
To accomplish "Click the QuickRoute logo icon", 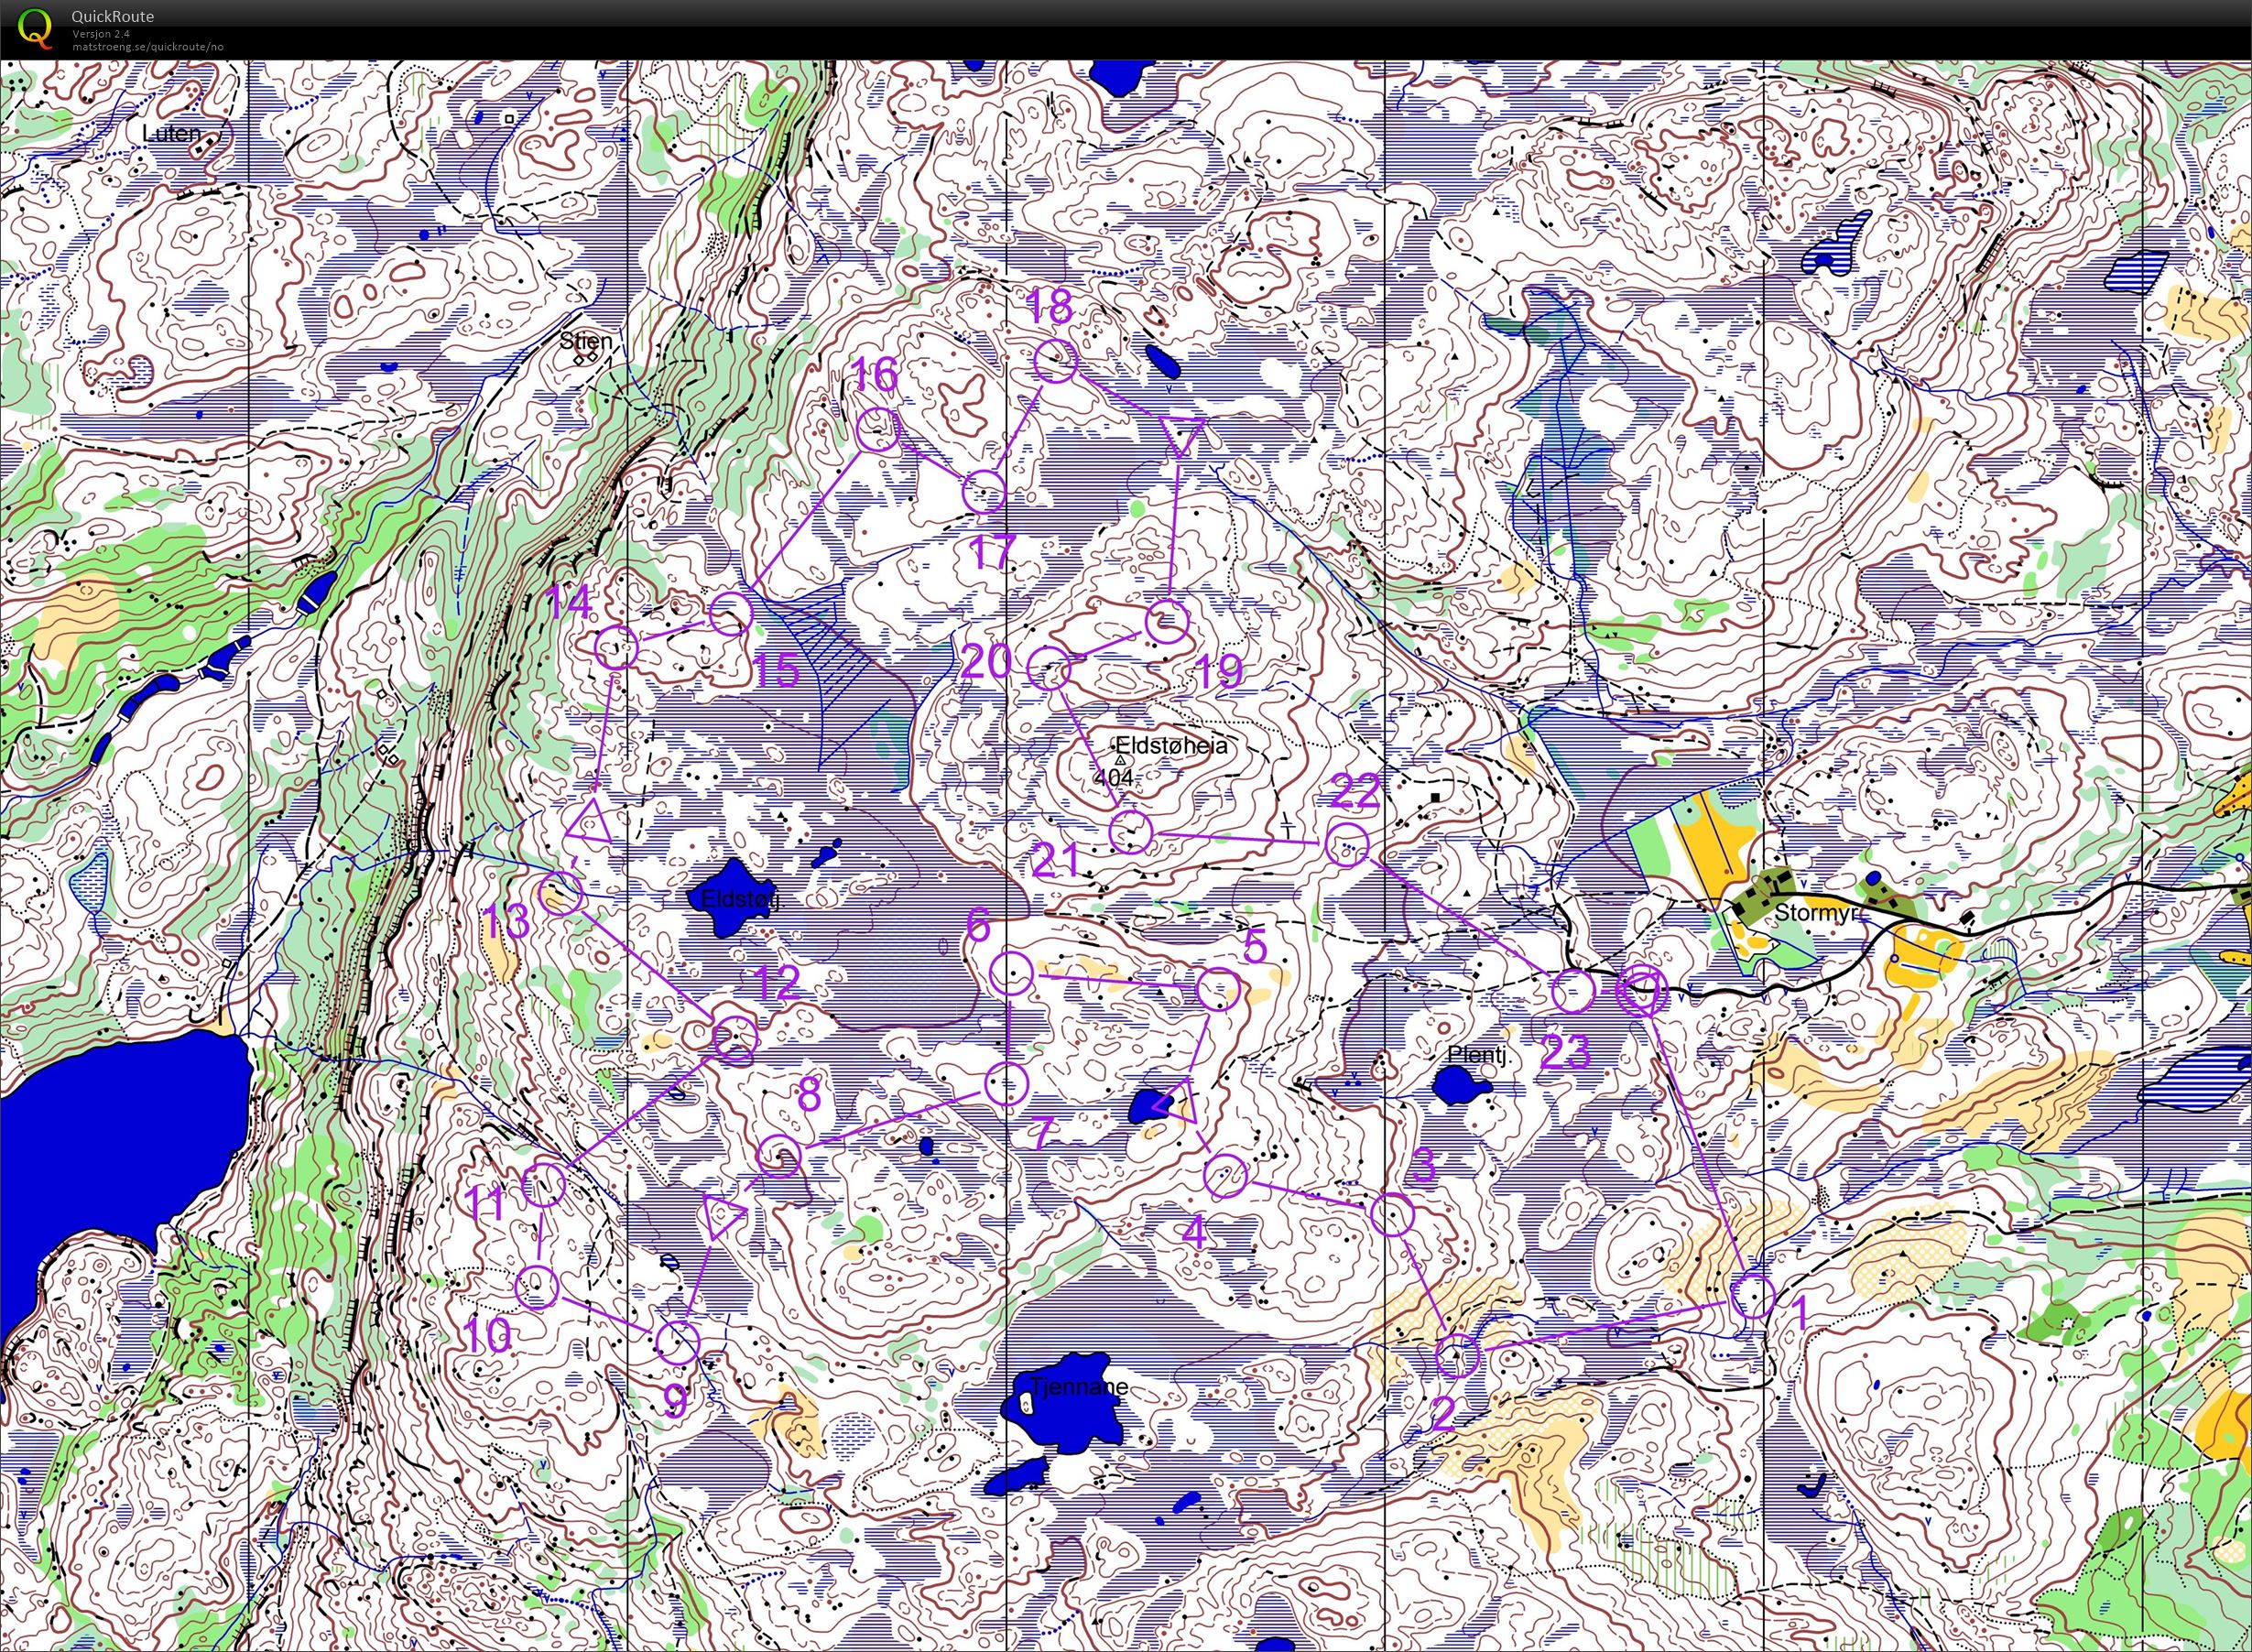I will [36, 28].
